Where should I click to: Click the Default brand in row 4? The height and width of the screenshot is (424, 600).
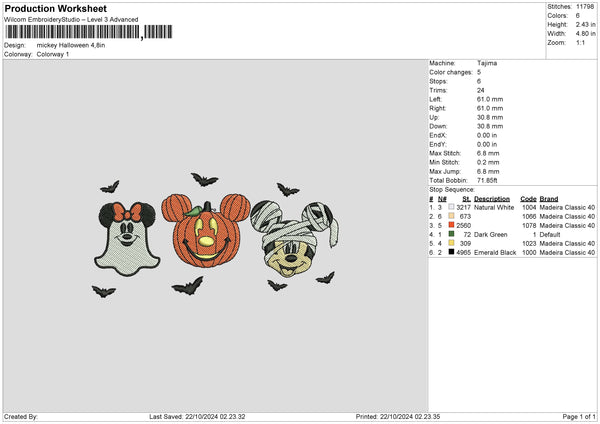click(550, 235)
